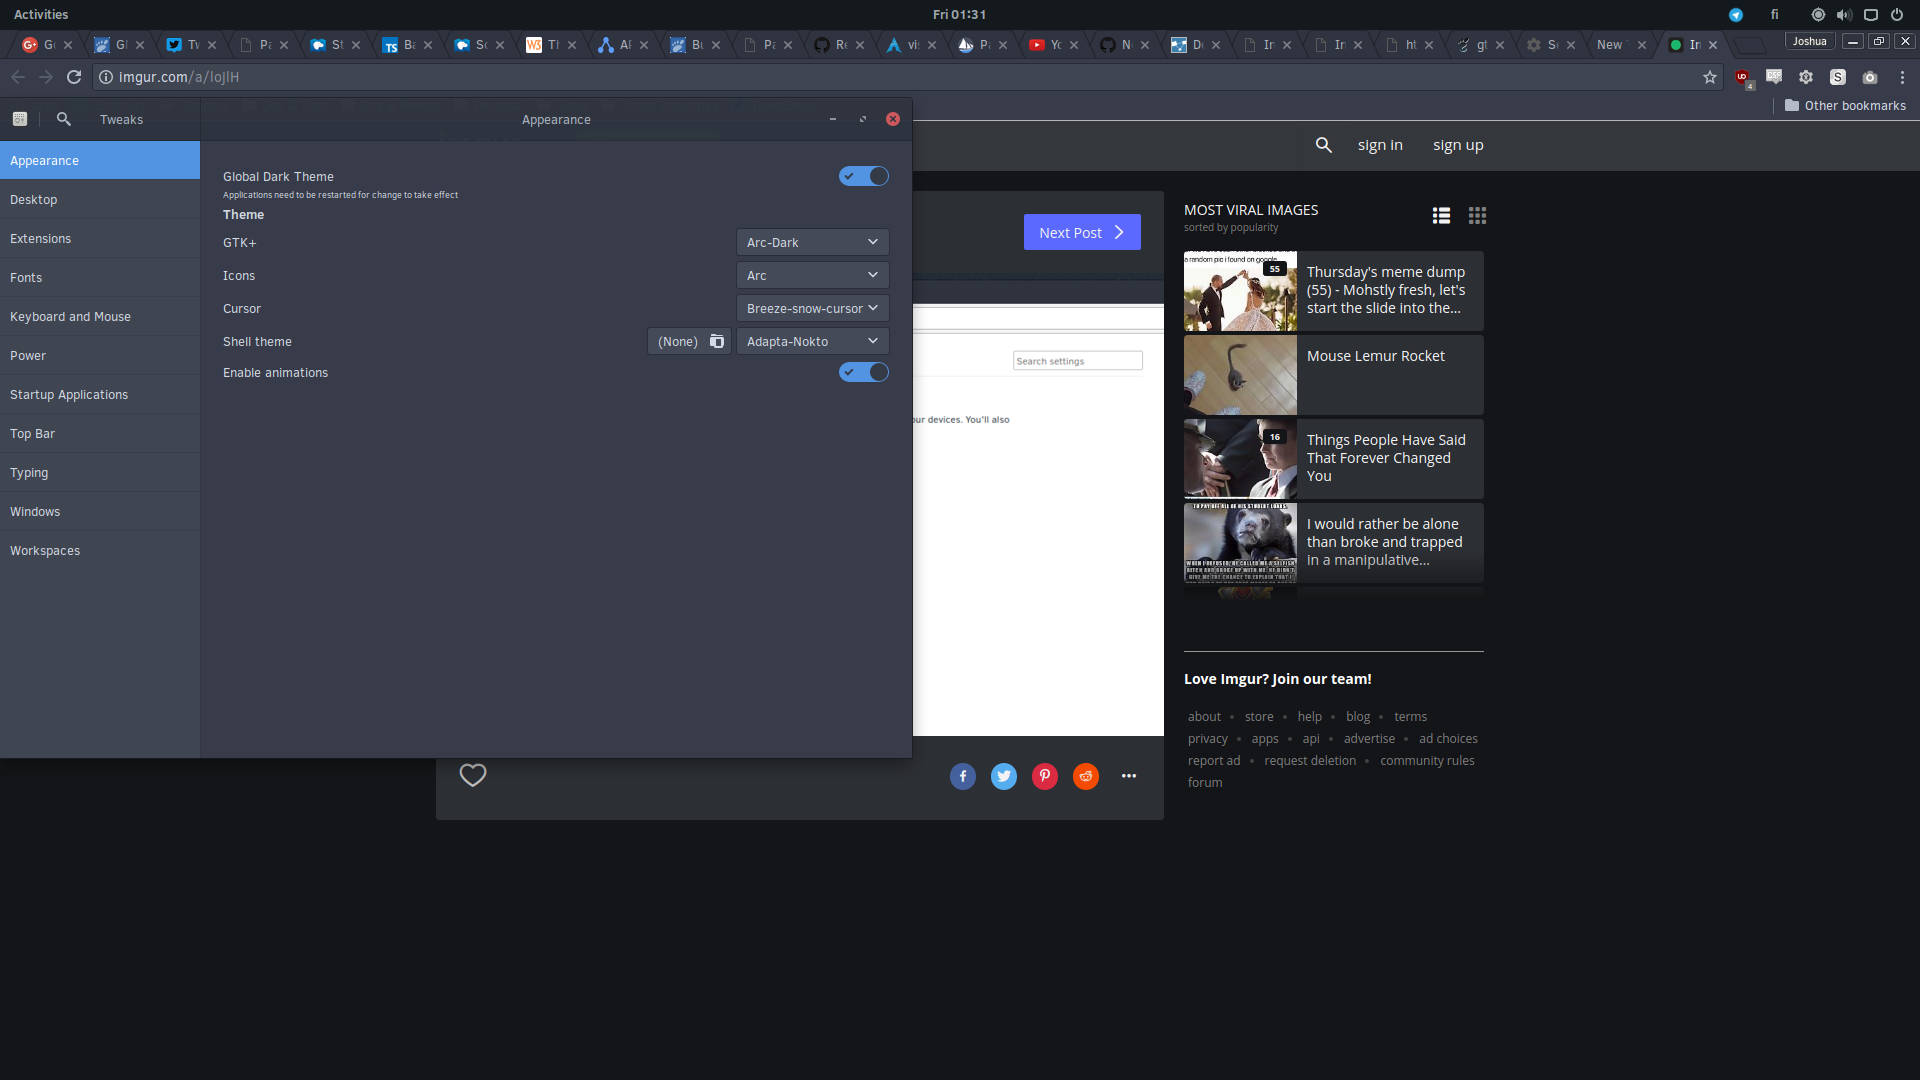Select Windows in Tweaks sidebar
Viewport: 1920px width, 1080px height.
[x=100, y=511]
